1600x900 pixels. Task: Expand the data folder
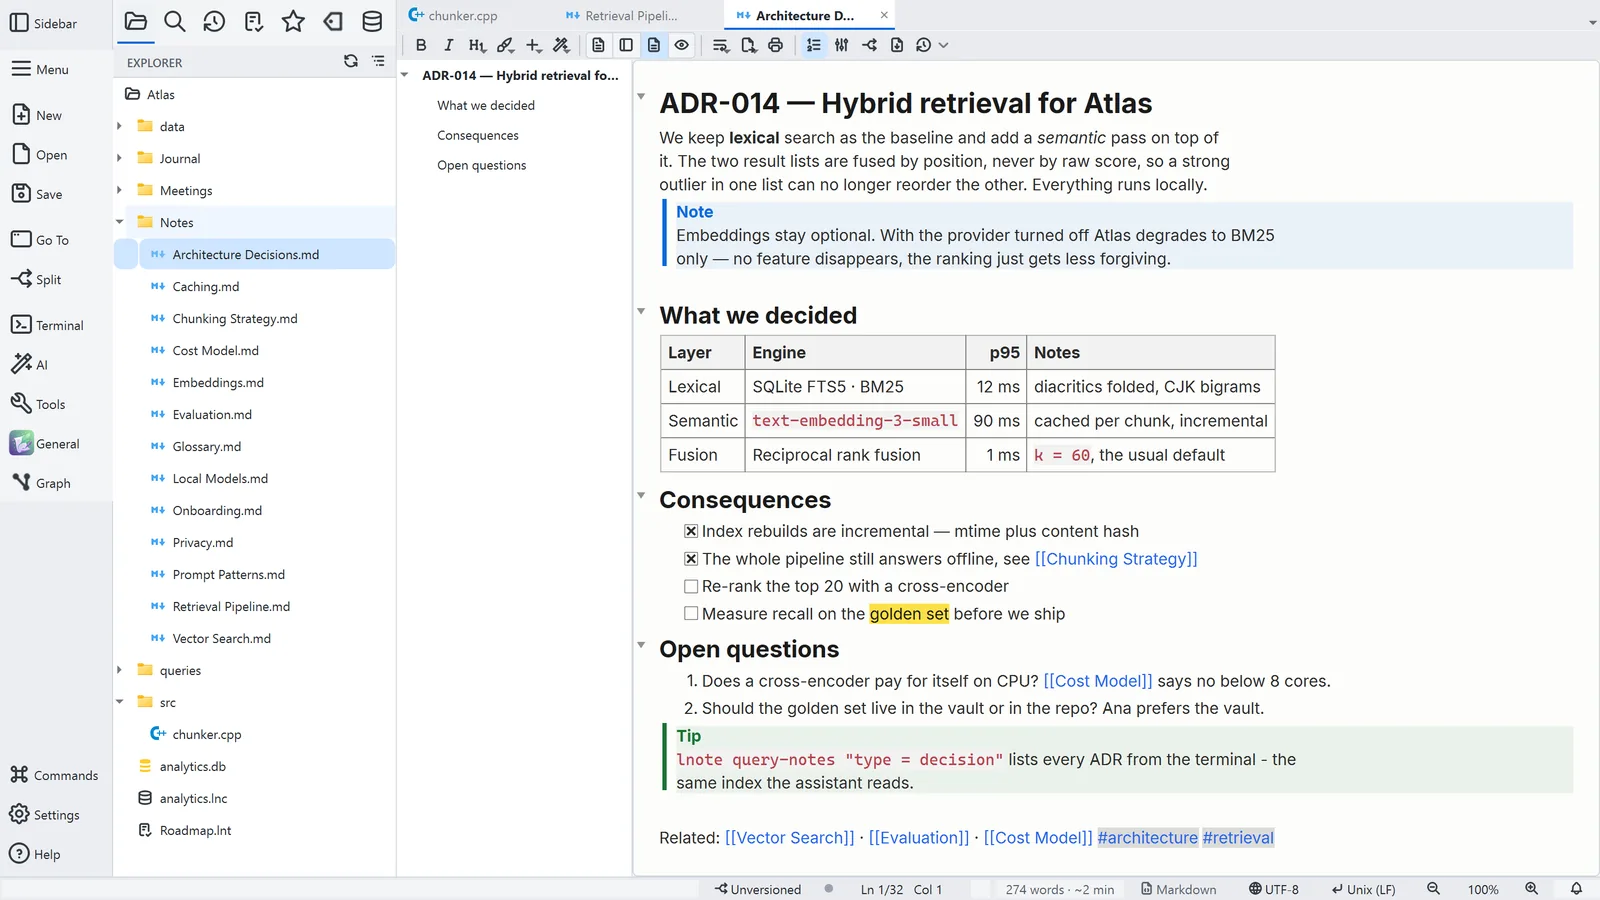(119, 126)
